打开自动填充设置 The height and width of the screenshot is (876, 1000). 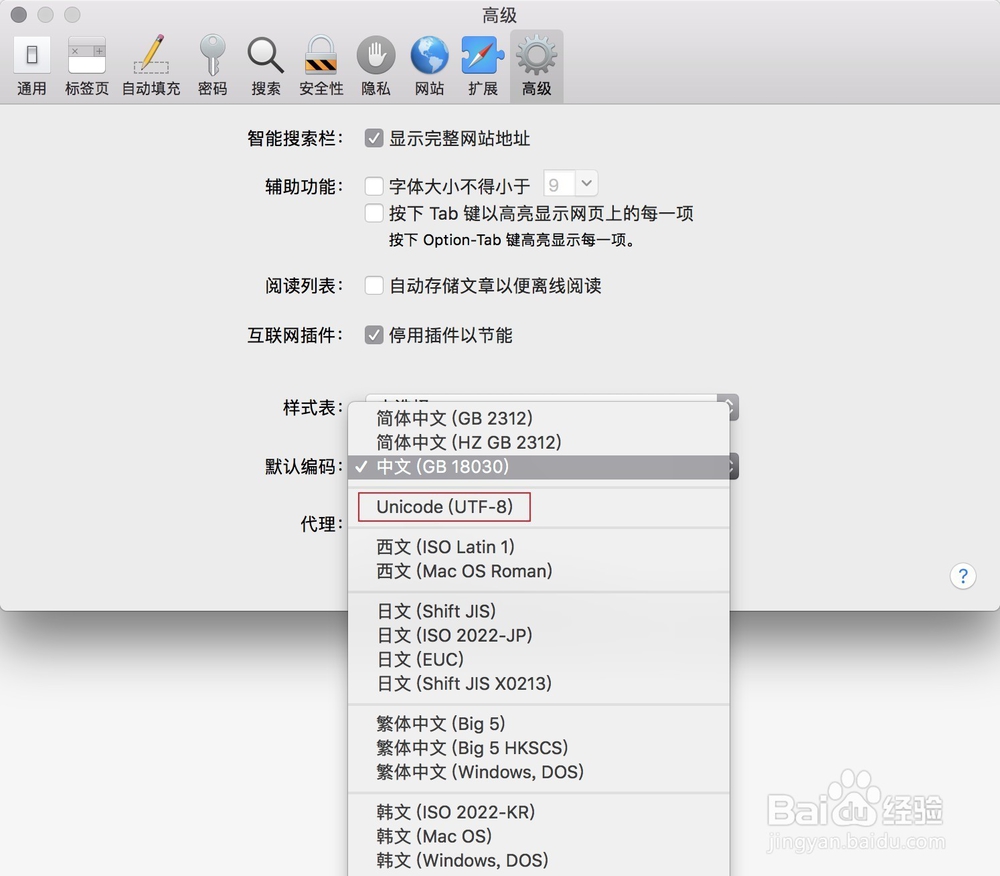[x=150, y=63]
